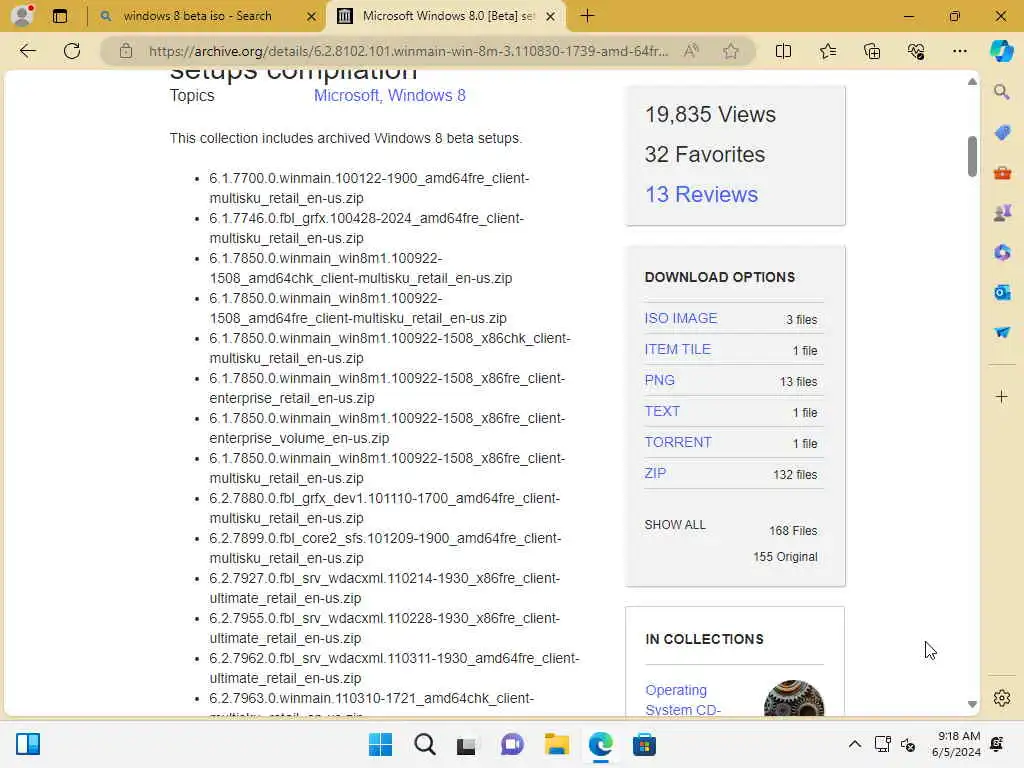
Task: Close the Microsoft Windows 8.0 Beta tab
Action: 551,16
